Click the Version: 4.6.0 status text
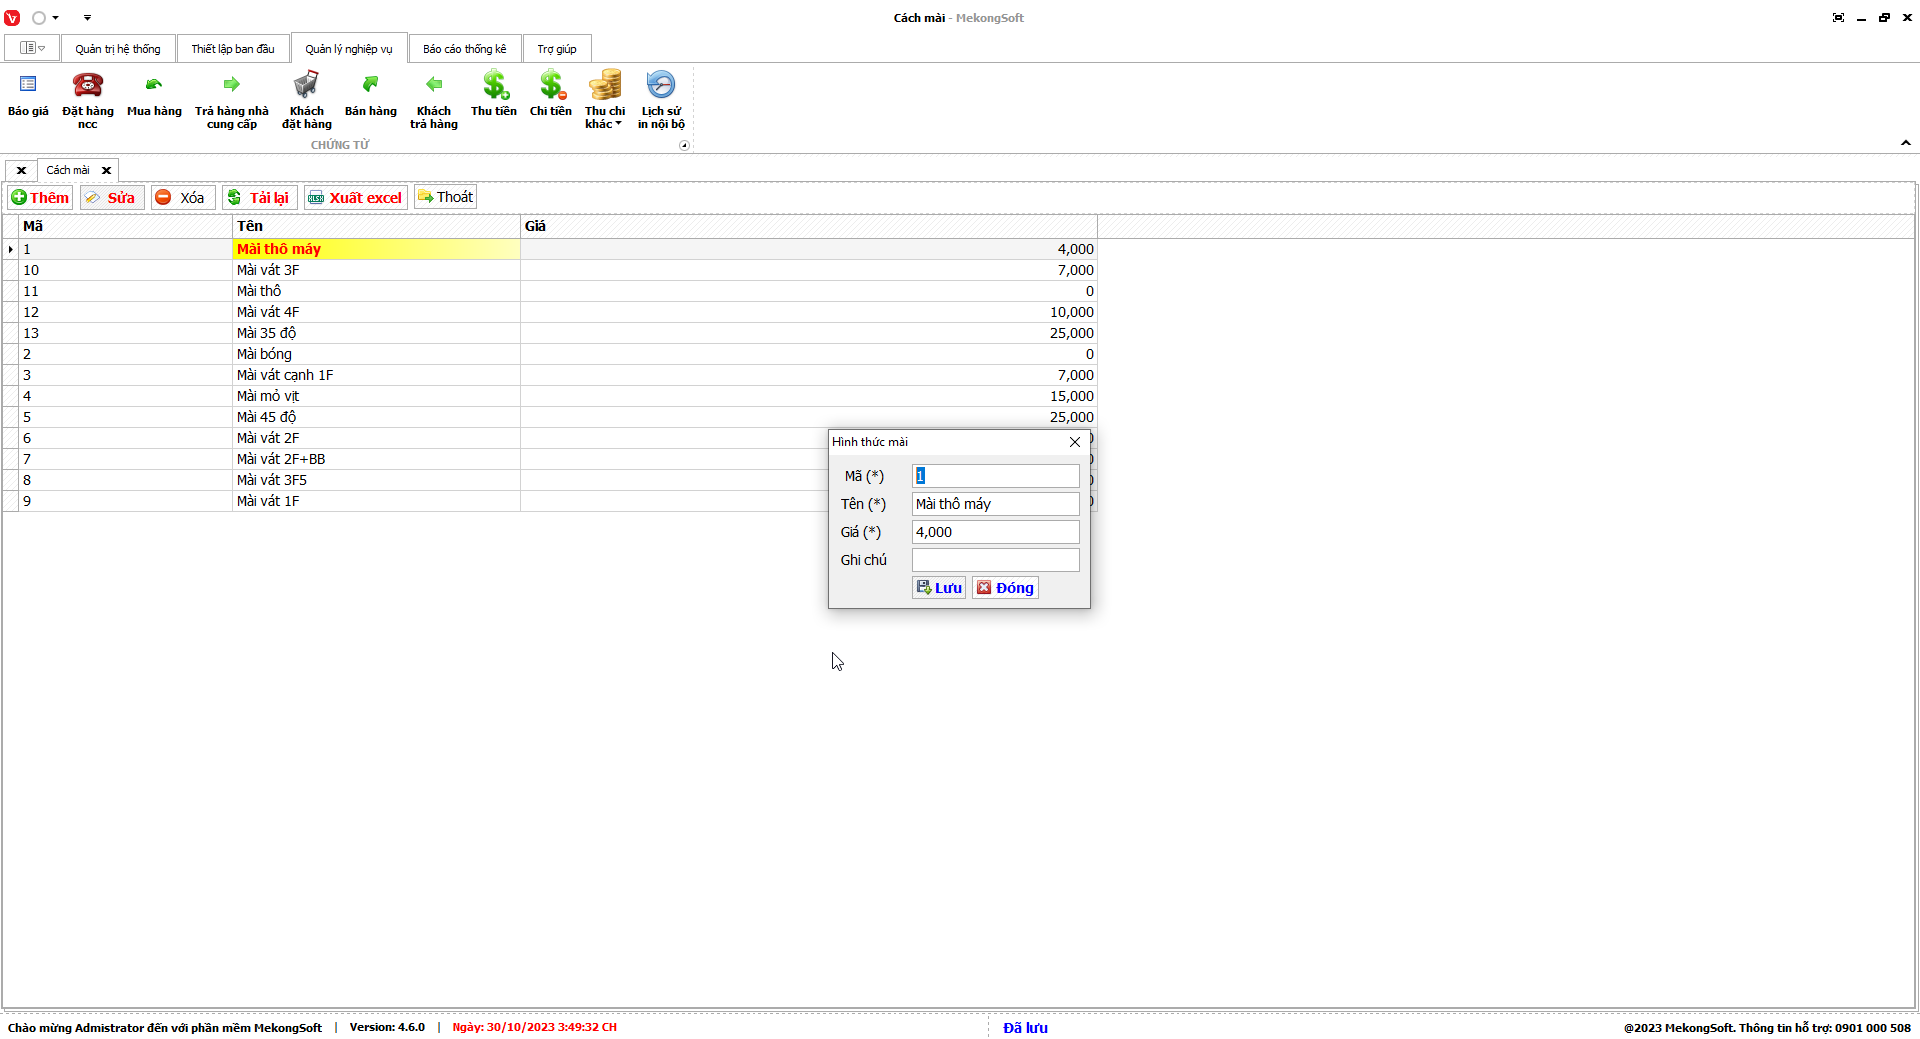 click(387, 1027)
